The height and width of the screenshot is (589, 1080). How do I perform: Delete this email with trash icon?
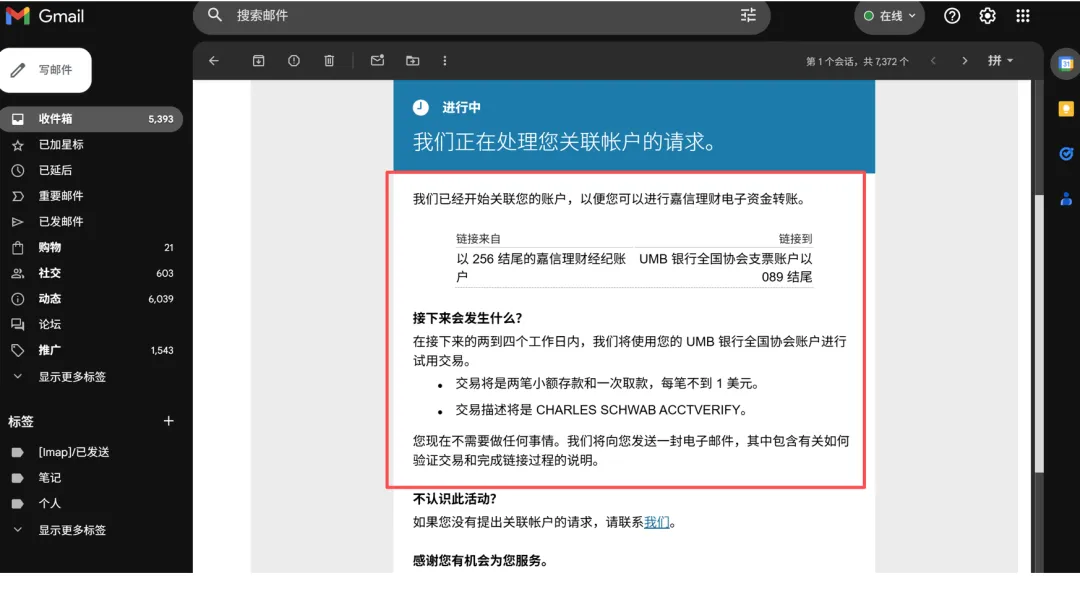pyautogui.click(x=329, y=61)
